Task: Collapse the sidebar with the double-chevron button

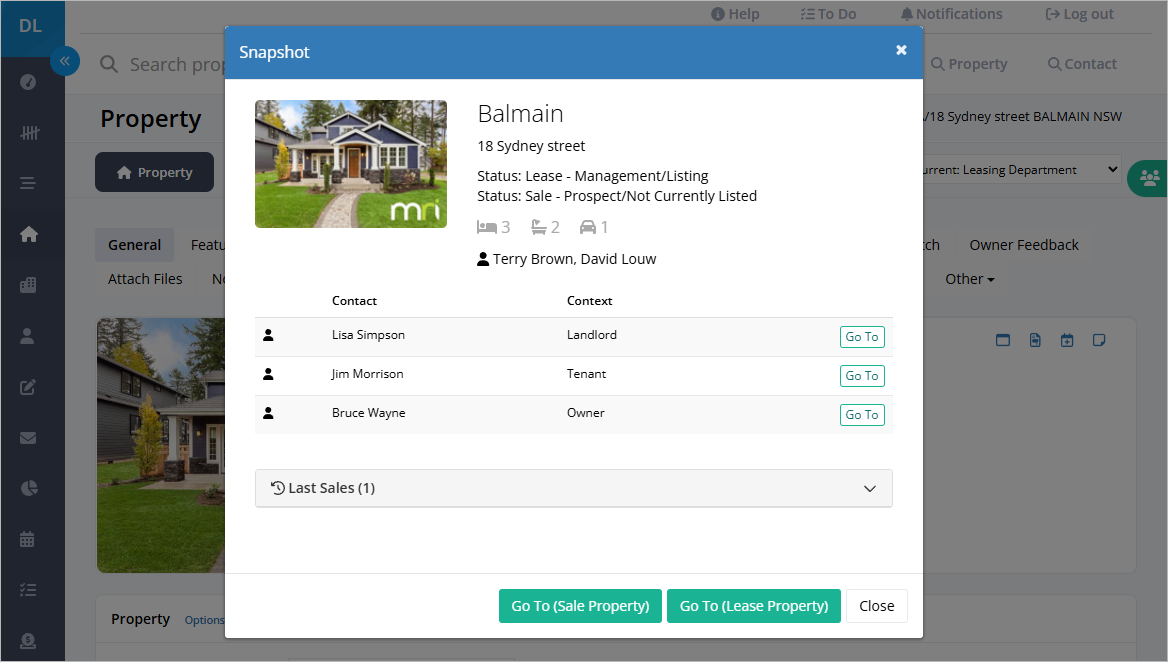Action: pyautogui.click(x=65, y=61)
